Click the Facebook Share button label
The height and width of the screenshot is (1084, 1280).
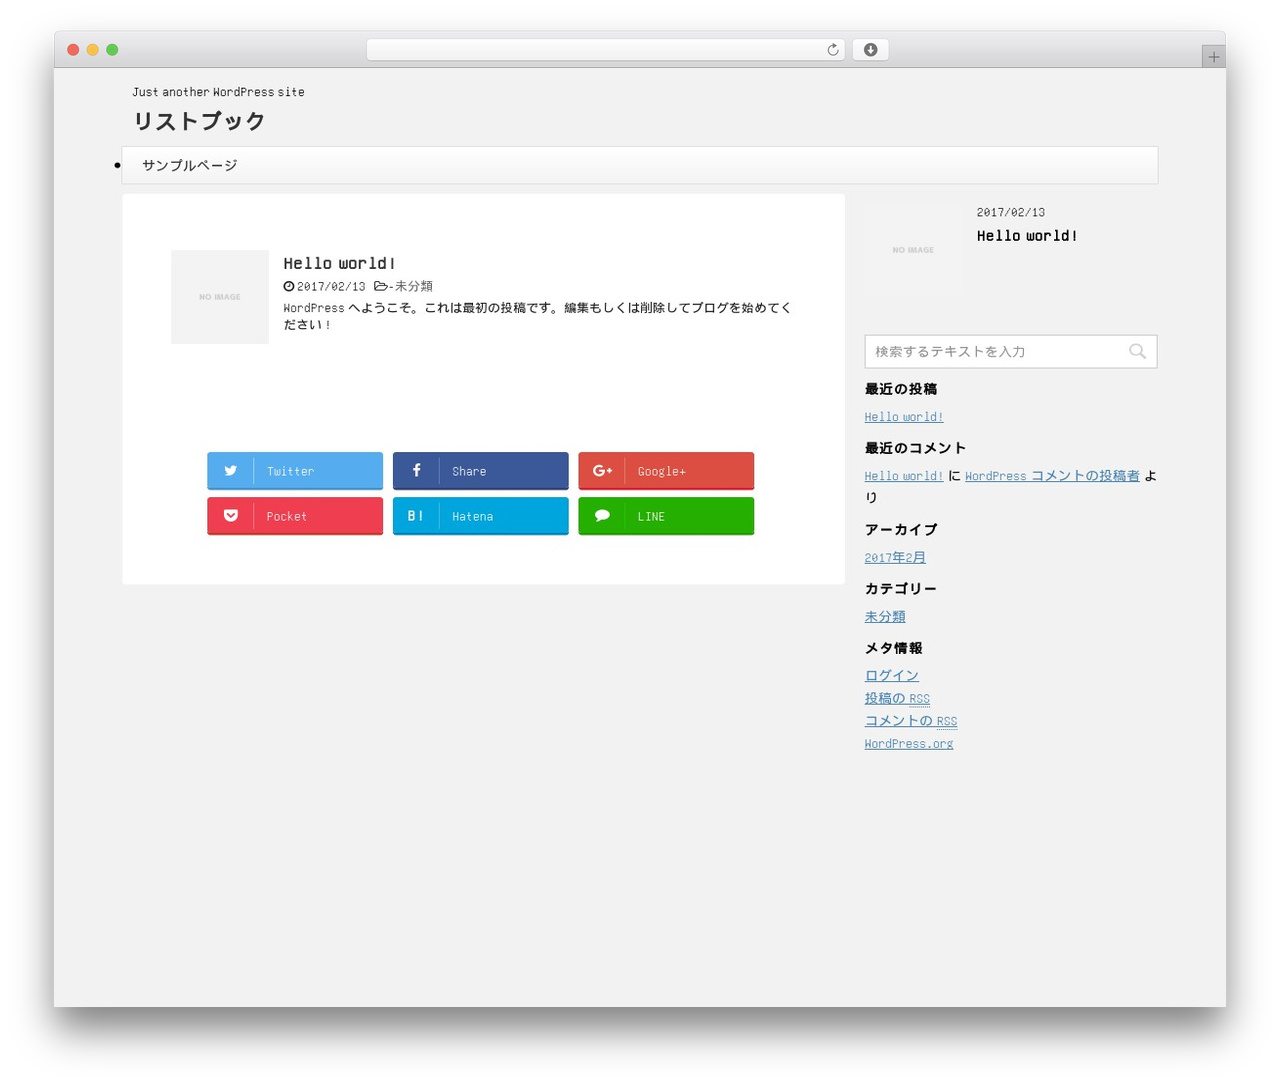469,471
